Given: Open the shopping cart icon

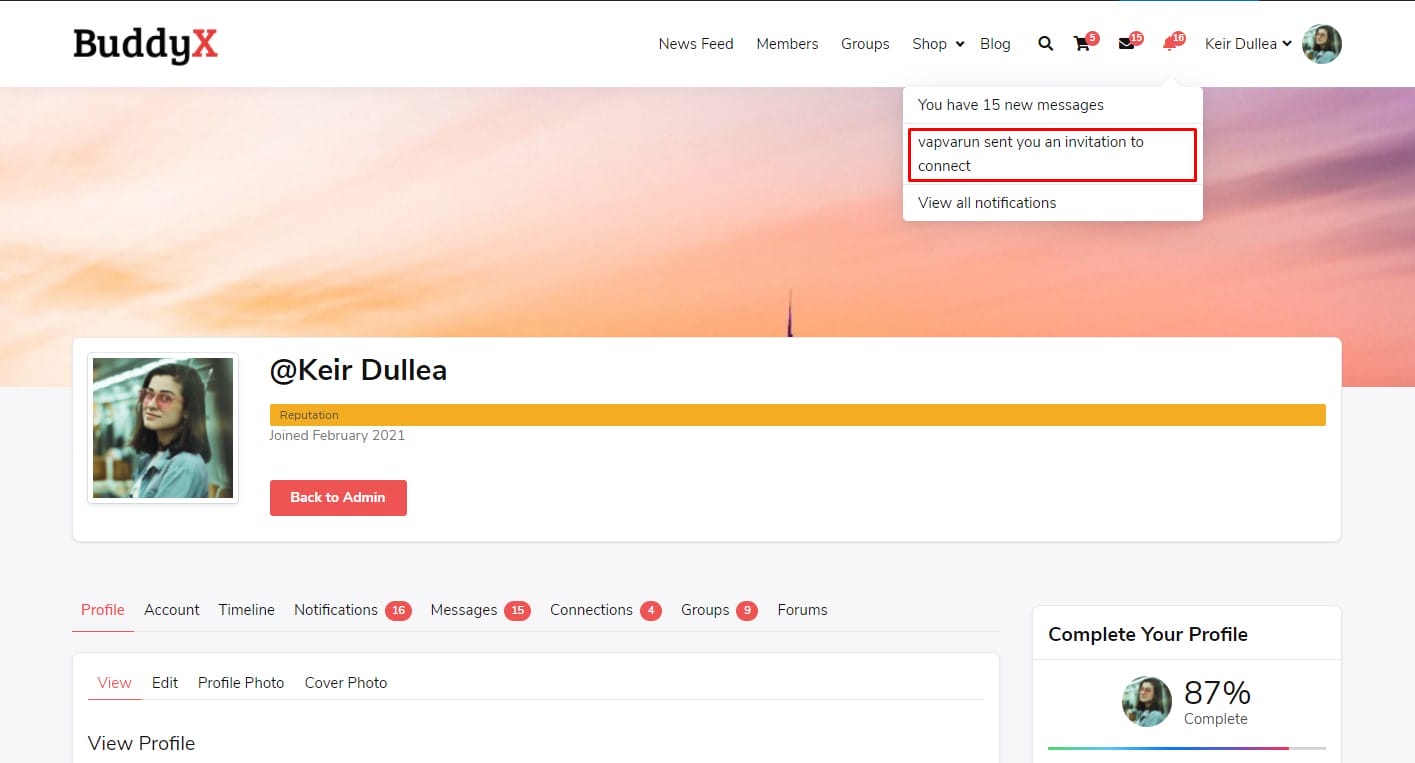Looking at the screenshot, I should coord(1082,44).
